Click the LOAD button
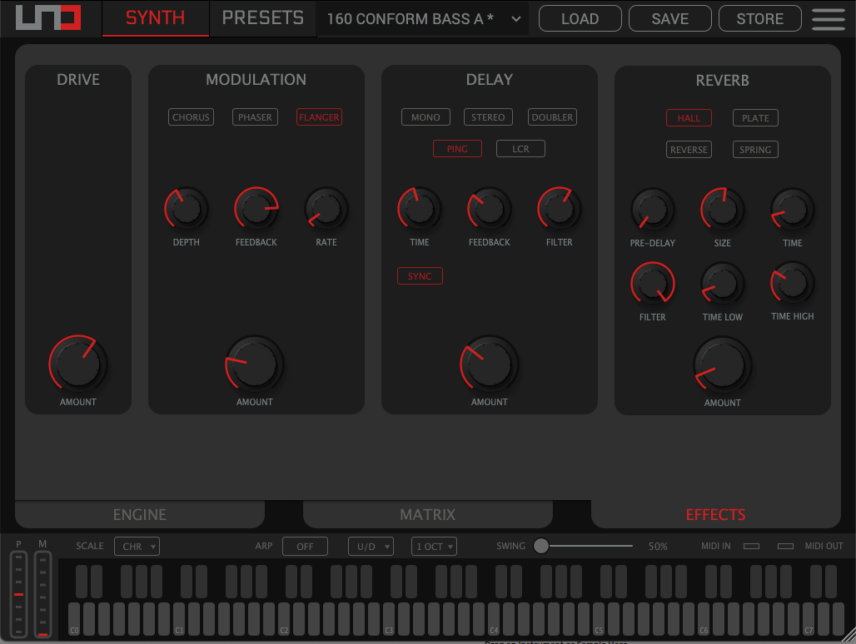Image resolution: width=856 pixels, height=644 pixels. click(x=580, y=19)
